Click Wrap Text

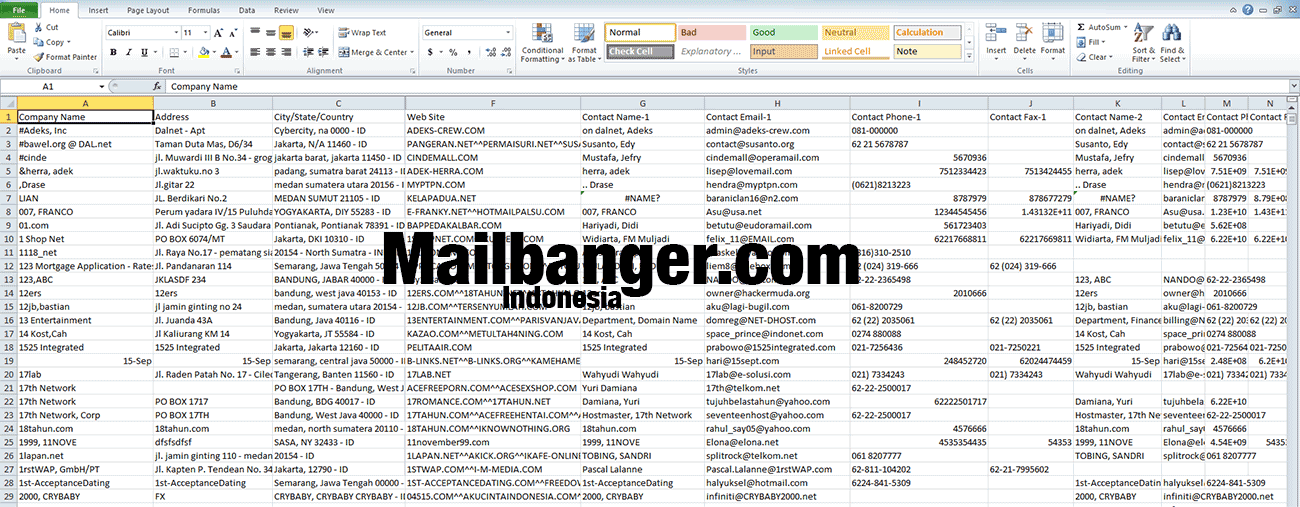(362, 33)
